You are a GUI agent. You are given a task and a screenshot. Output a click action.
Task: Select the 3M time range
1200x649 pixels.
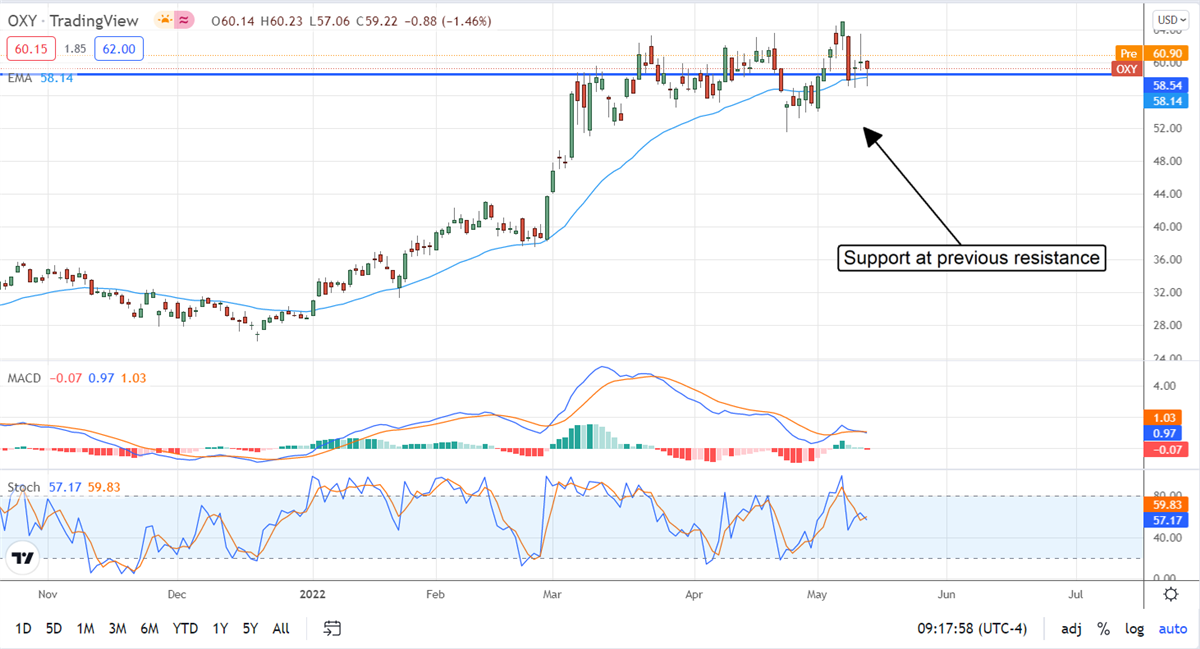[117, 628]
